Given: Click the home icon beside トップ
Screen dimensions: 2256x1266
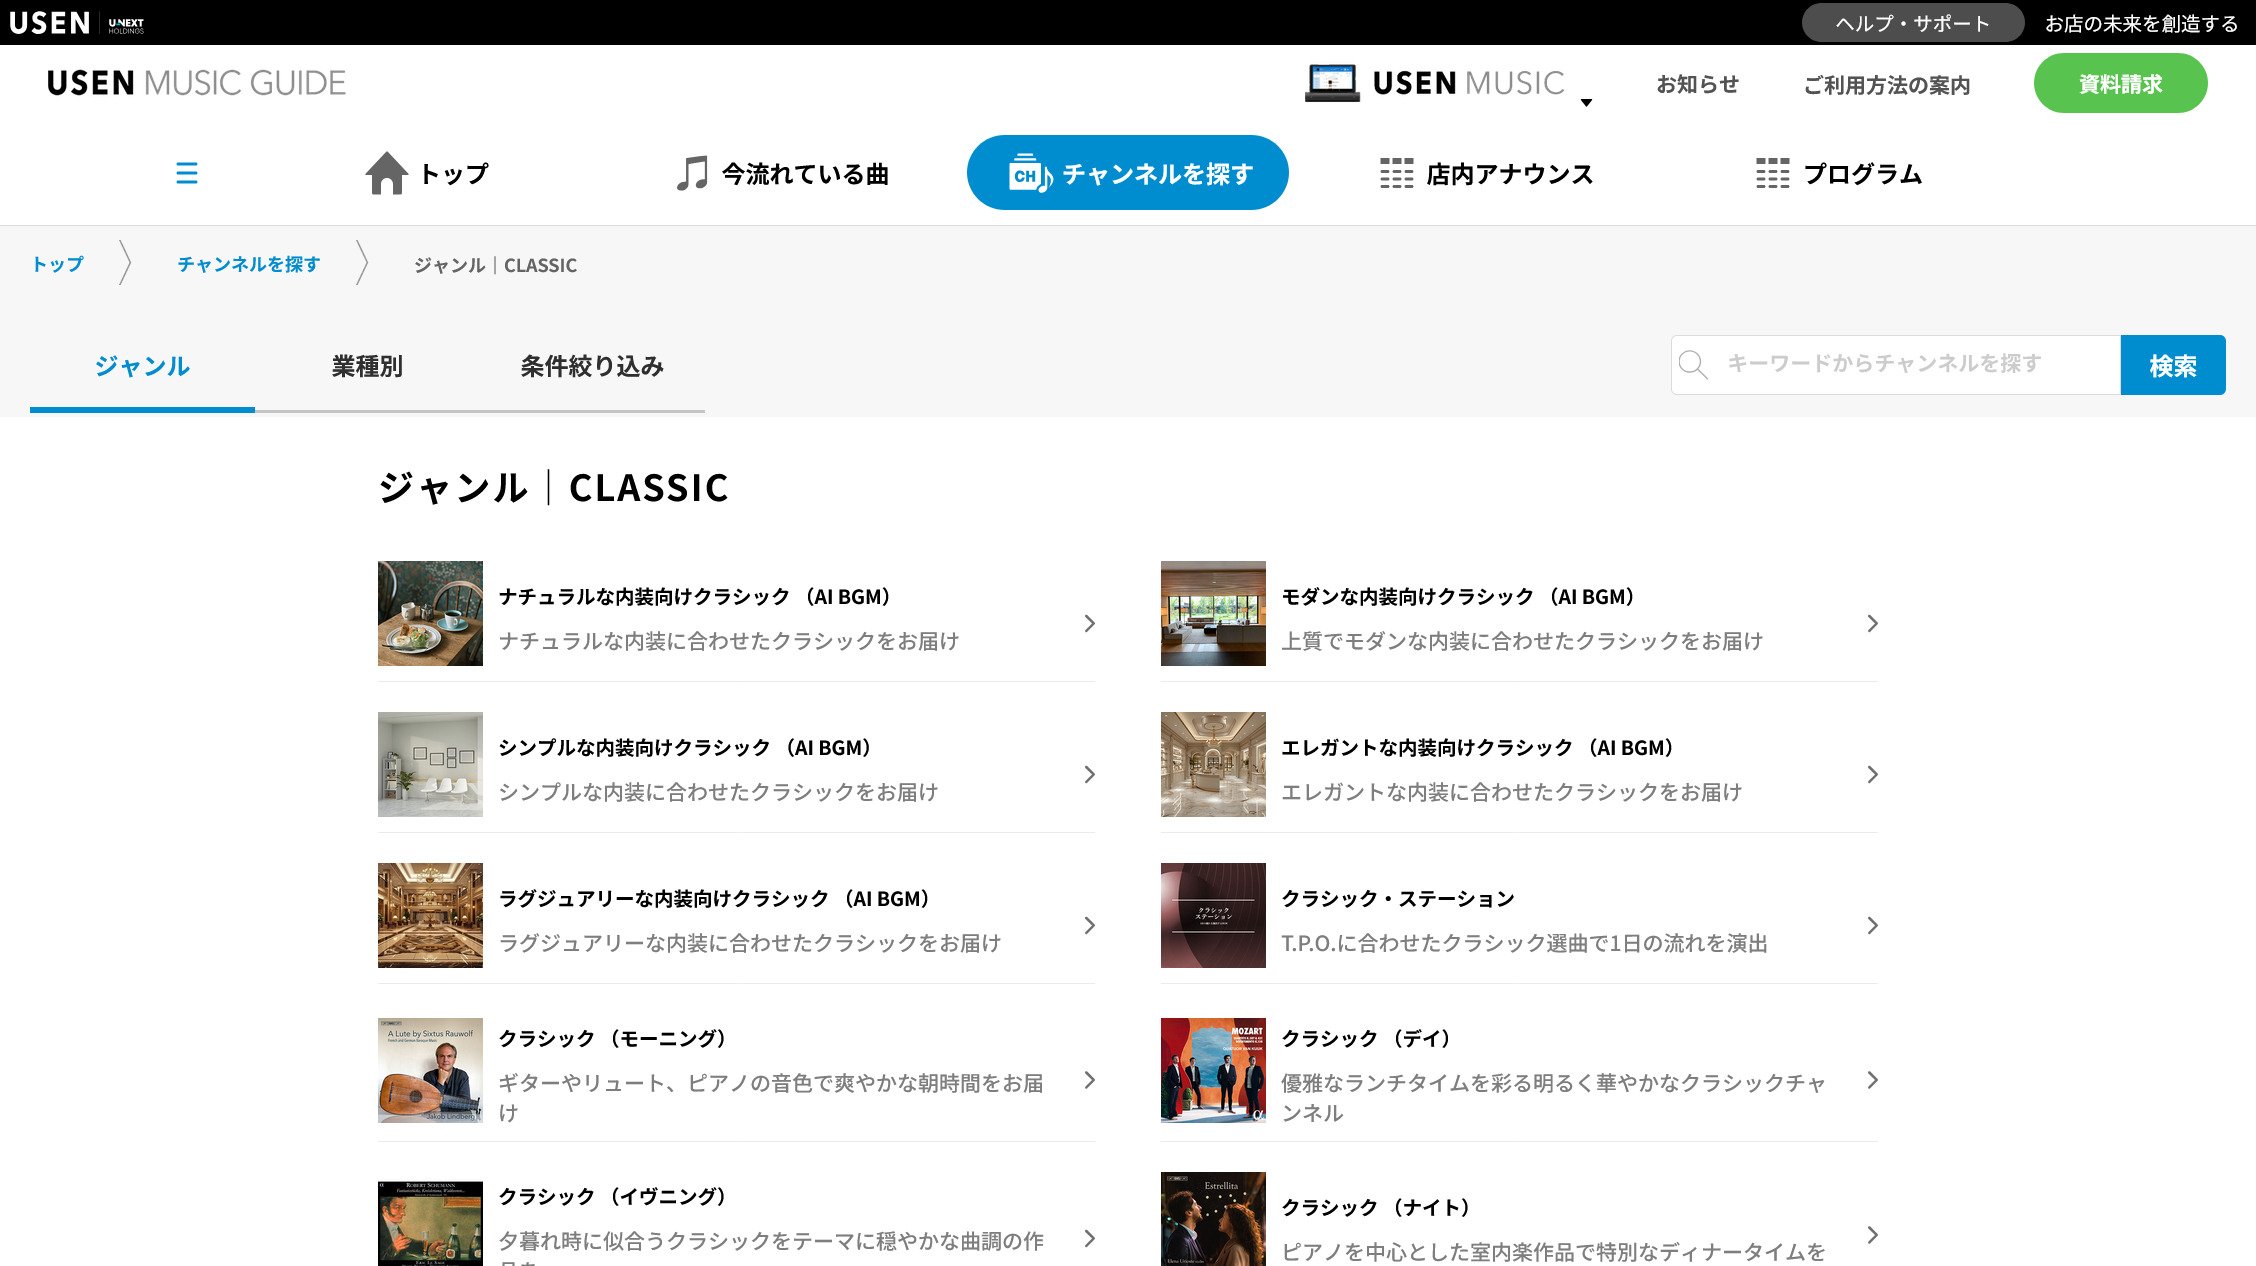Looking at the screenshot, I should click(x=387, y=173).
